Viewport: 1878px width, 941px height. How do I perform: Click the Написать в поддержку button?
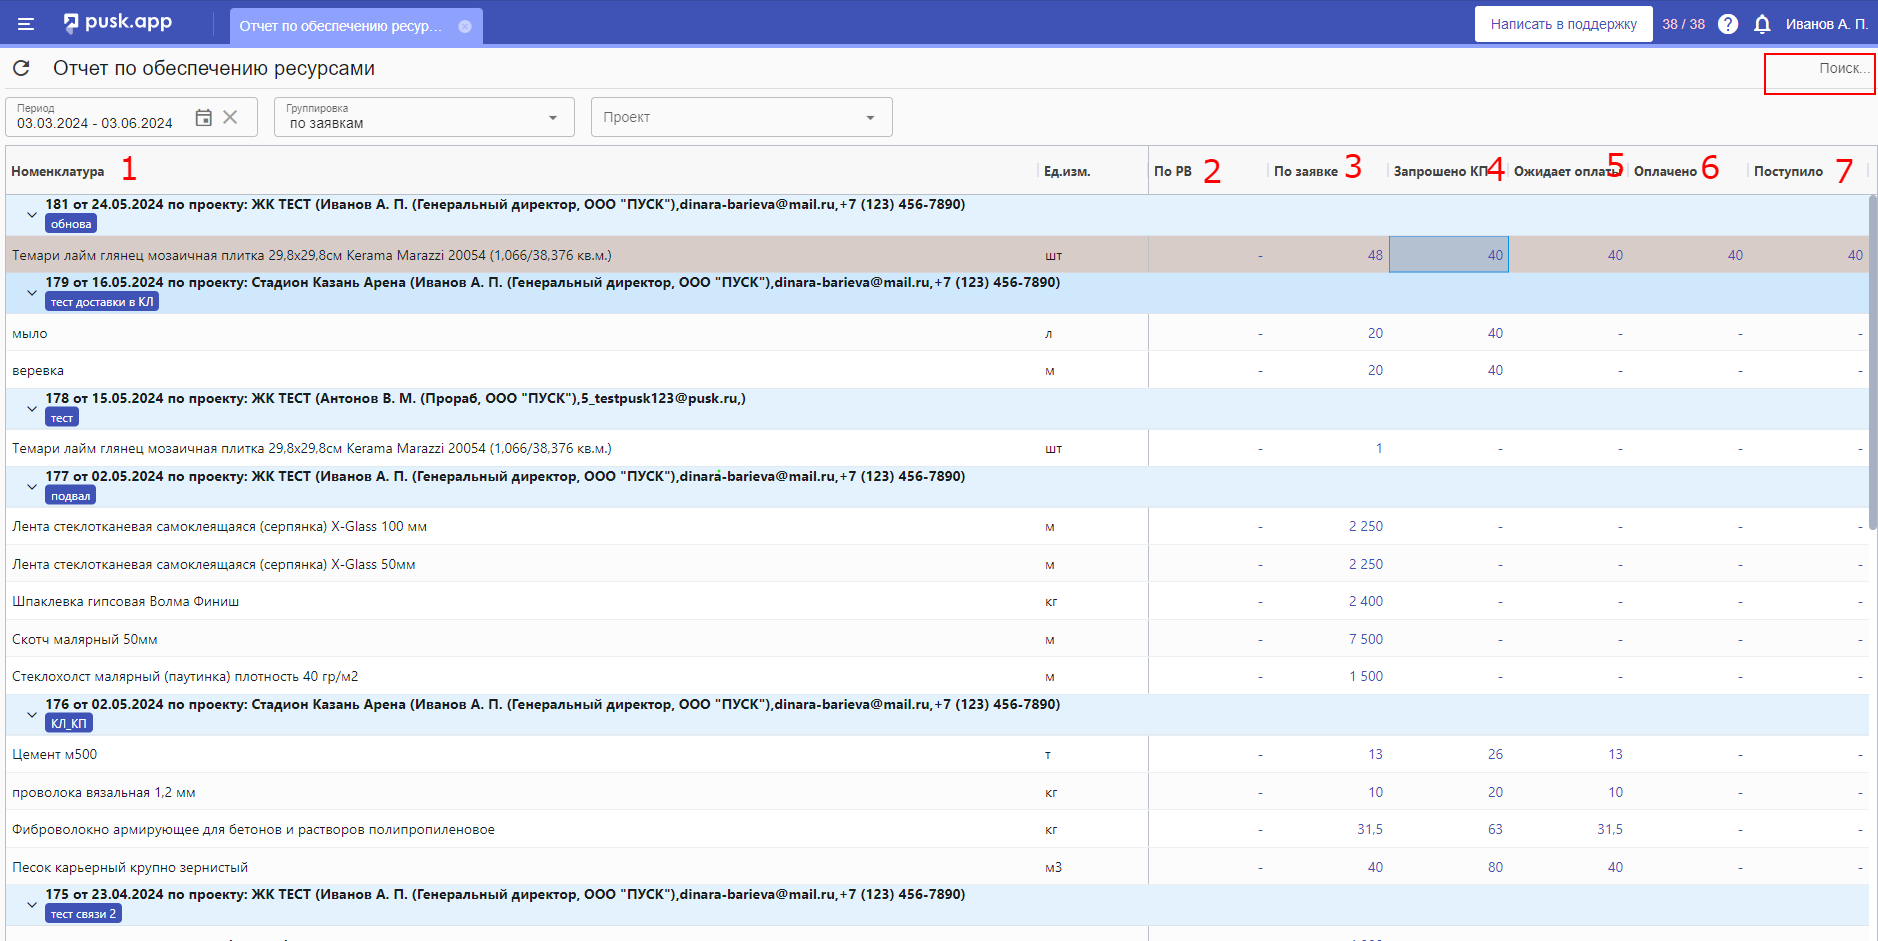[x=1563, y=24]
